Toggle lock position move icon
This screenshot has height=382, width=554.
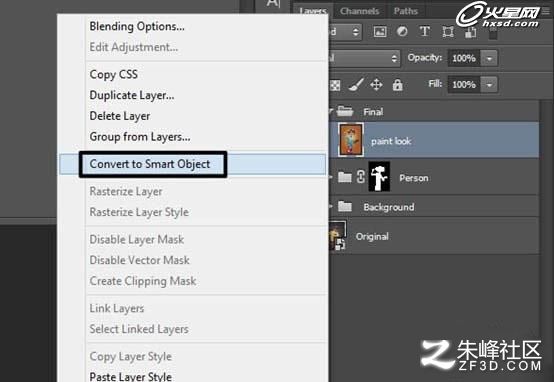[376, 85]
